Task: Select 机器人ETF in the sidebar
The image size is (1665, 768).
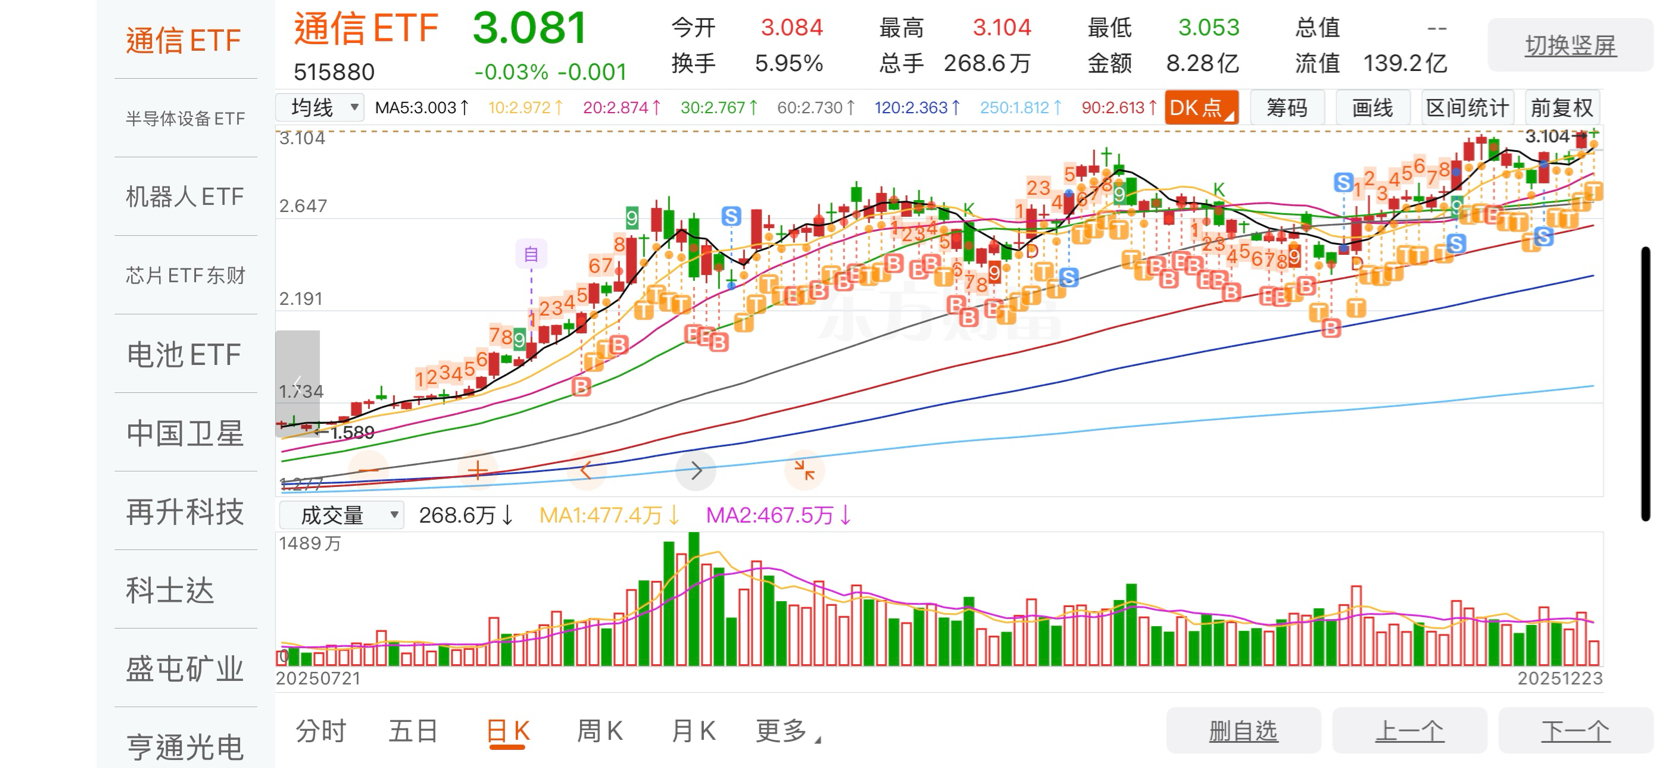Action: point(185,197)
